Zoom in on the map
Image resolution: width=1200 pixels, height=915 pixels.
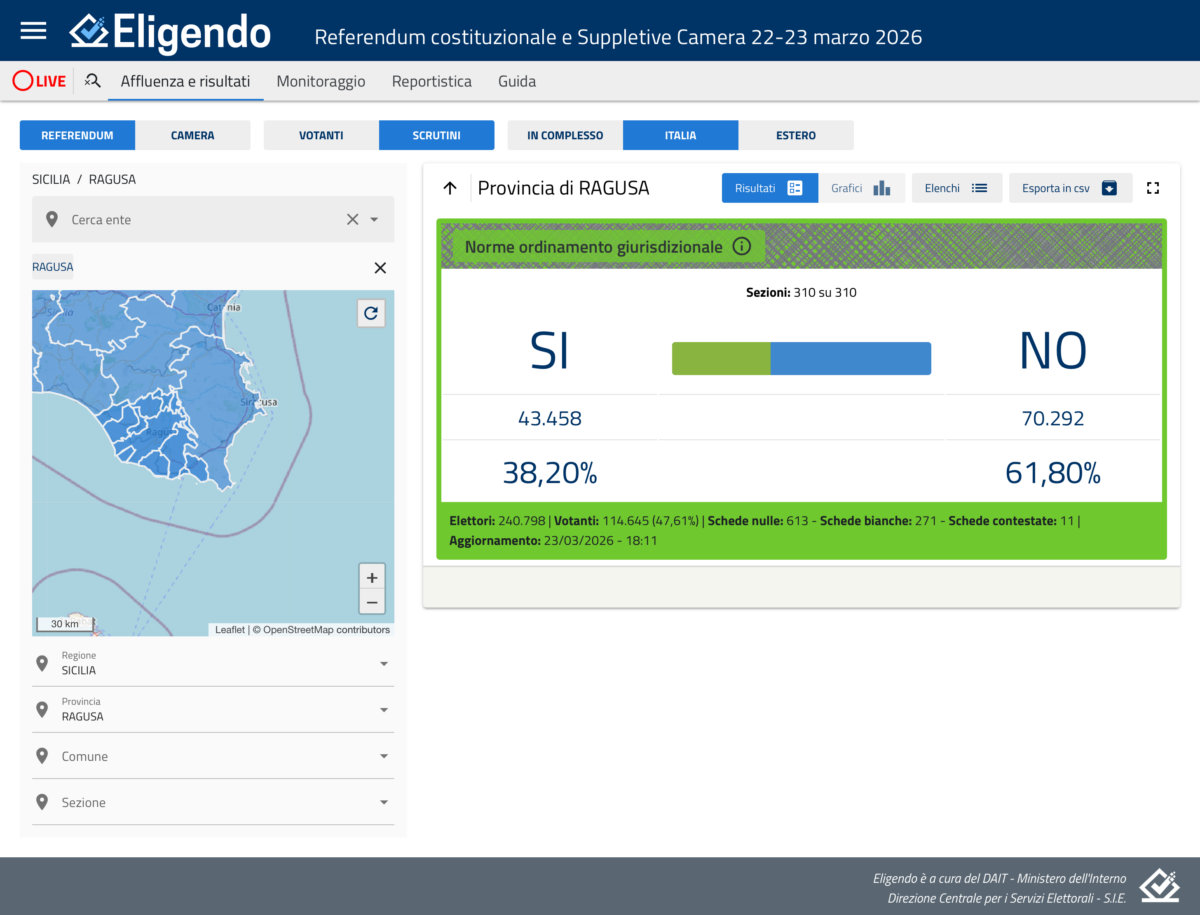[x=371, y=577]
